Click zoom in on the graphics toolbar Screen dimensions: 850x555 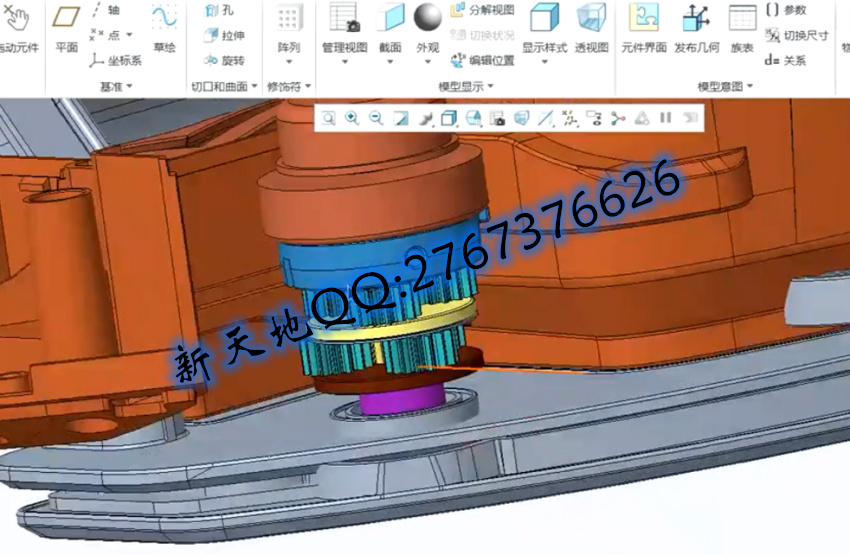pyautogui.click(x=352, y=118)
